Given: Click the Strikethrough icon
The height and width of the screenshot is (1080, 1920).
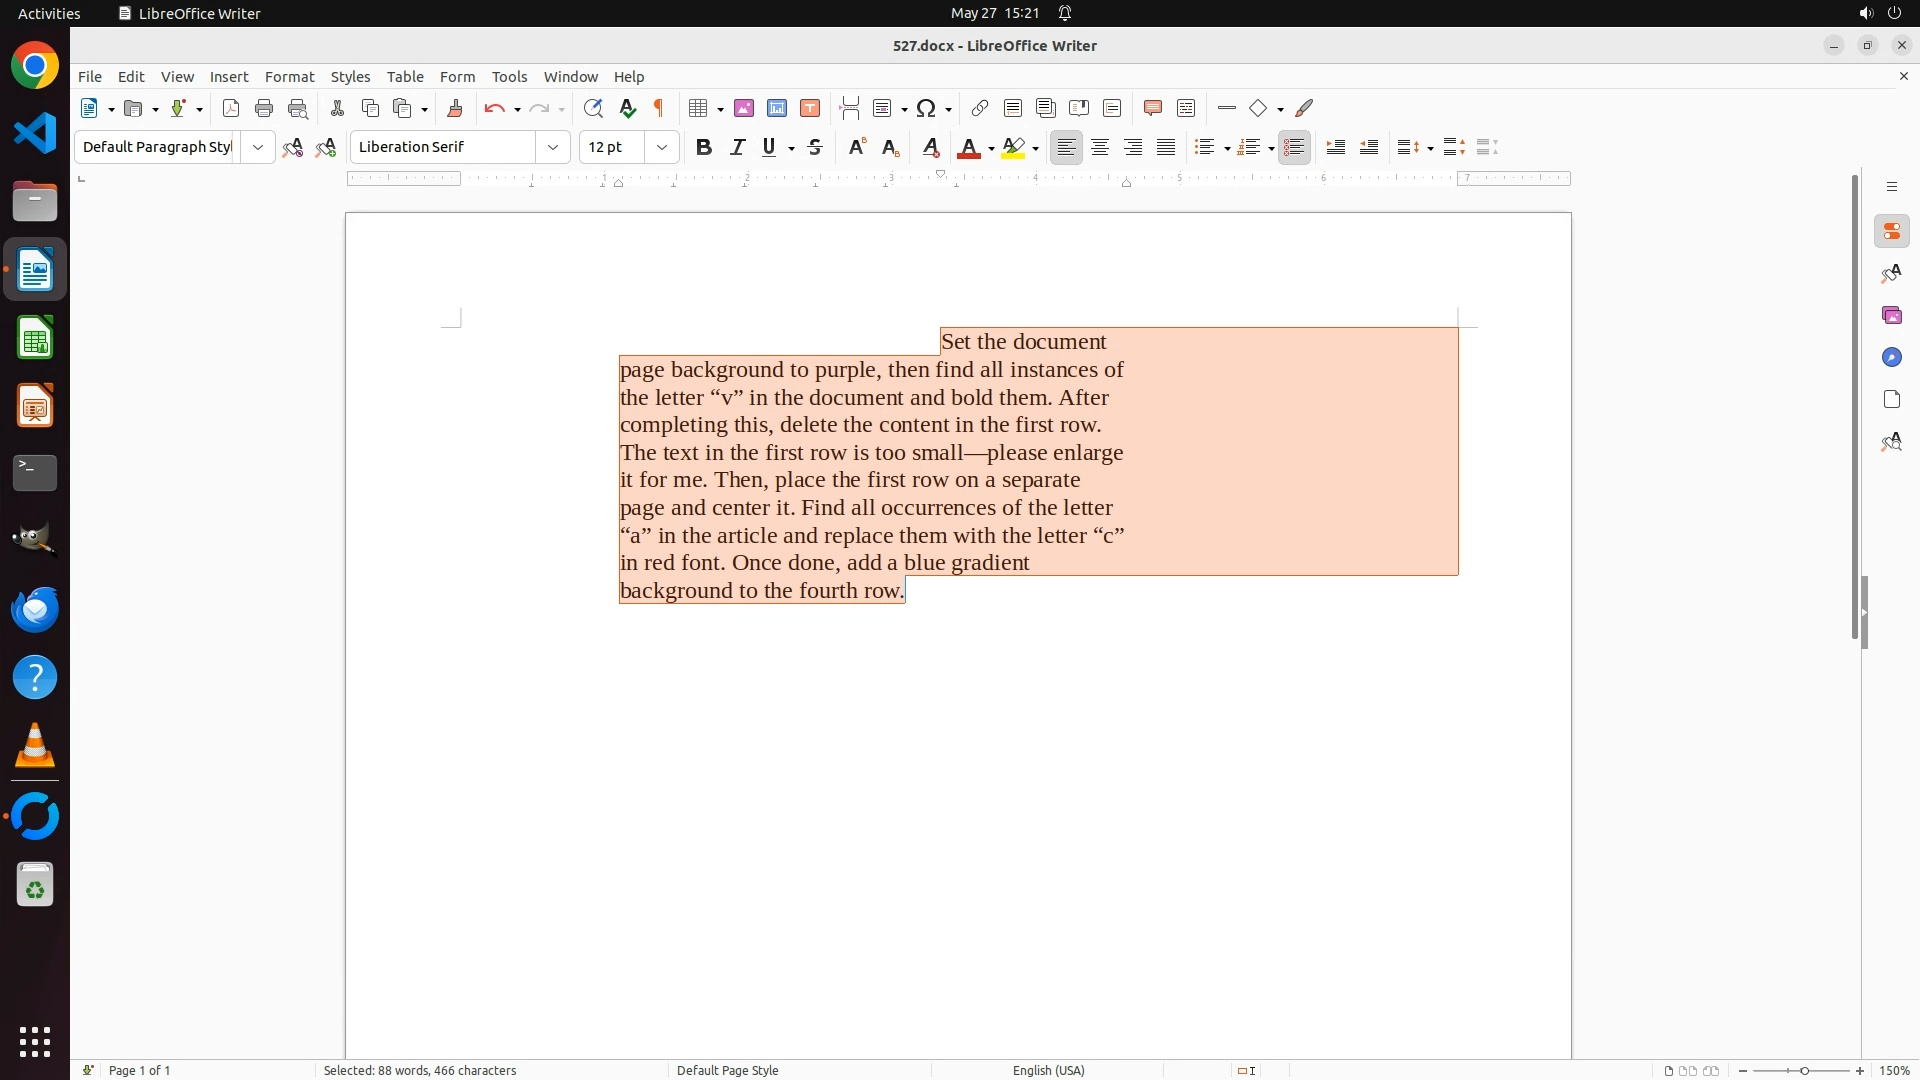Looking at the screenshot, I should pyautogui.click(x=815, y=147).
